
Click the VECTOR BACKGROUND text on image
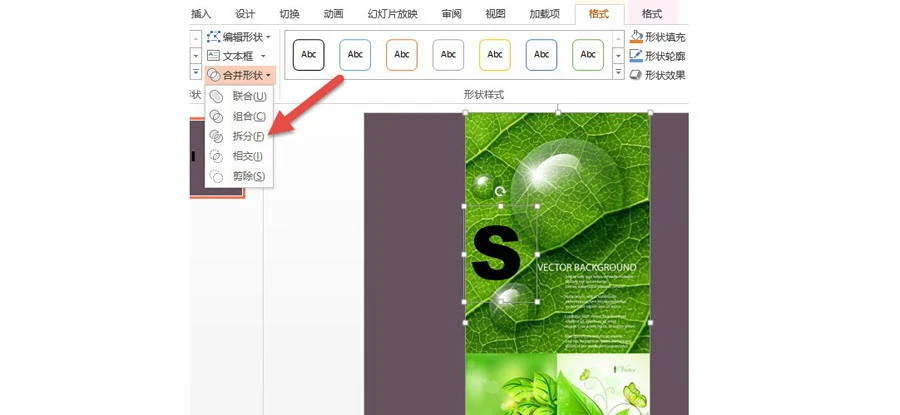pos(587,267)
